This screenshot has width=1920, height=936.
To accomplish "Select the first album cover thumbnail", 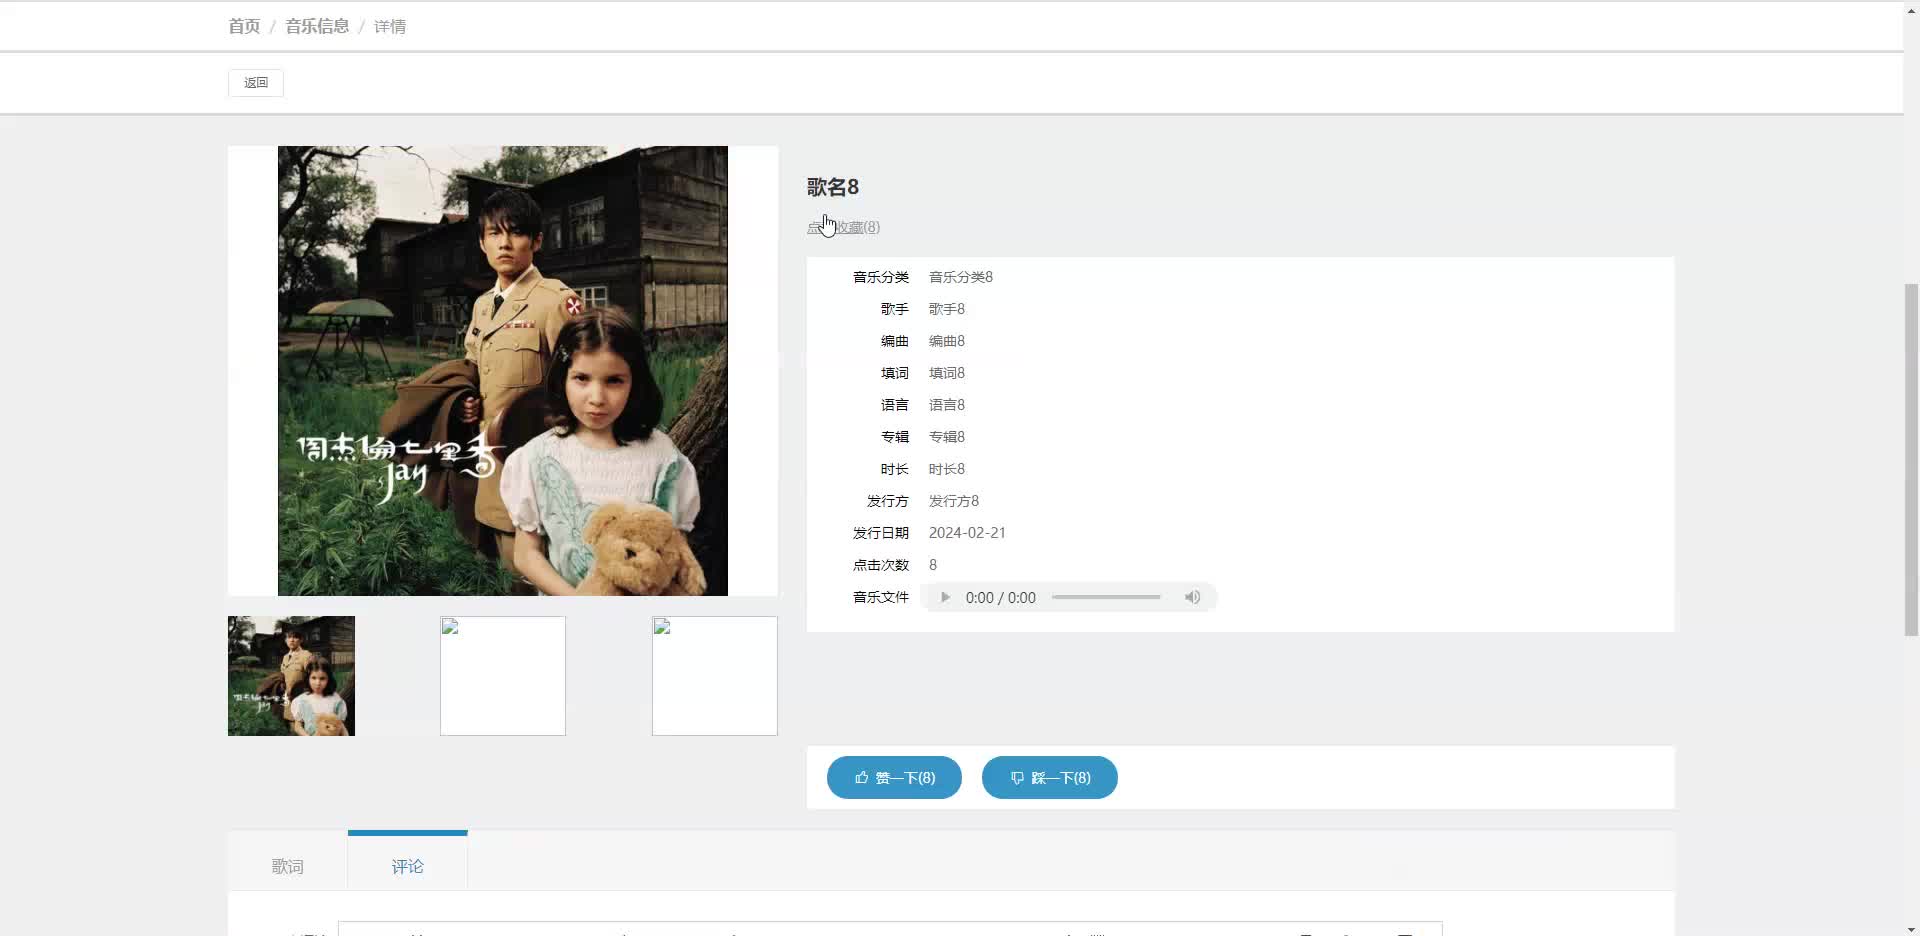I will pos(291,676).
